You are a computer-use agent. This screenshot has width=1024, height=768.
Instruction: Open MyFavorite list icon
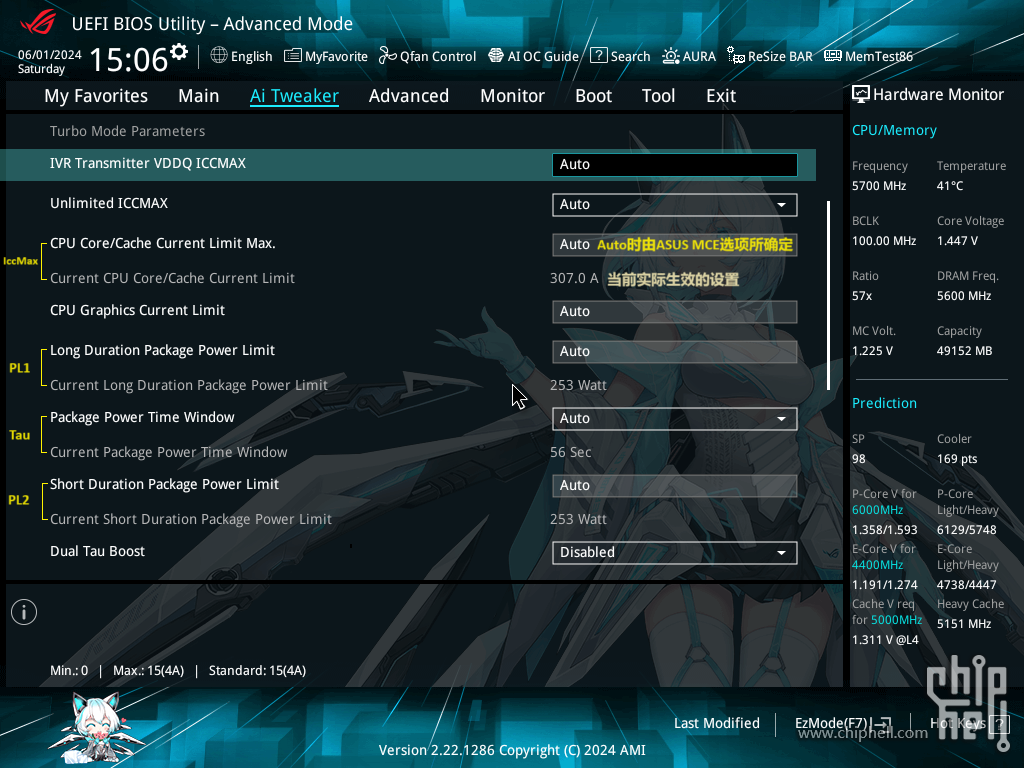click(293, 56)
